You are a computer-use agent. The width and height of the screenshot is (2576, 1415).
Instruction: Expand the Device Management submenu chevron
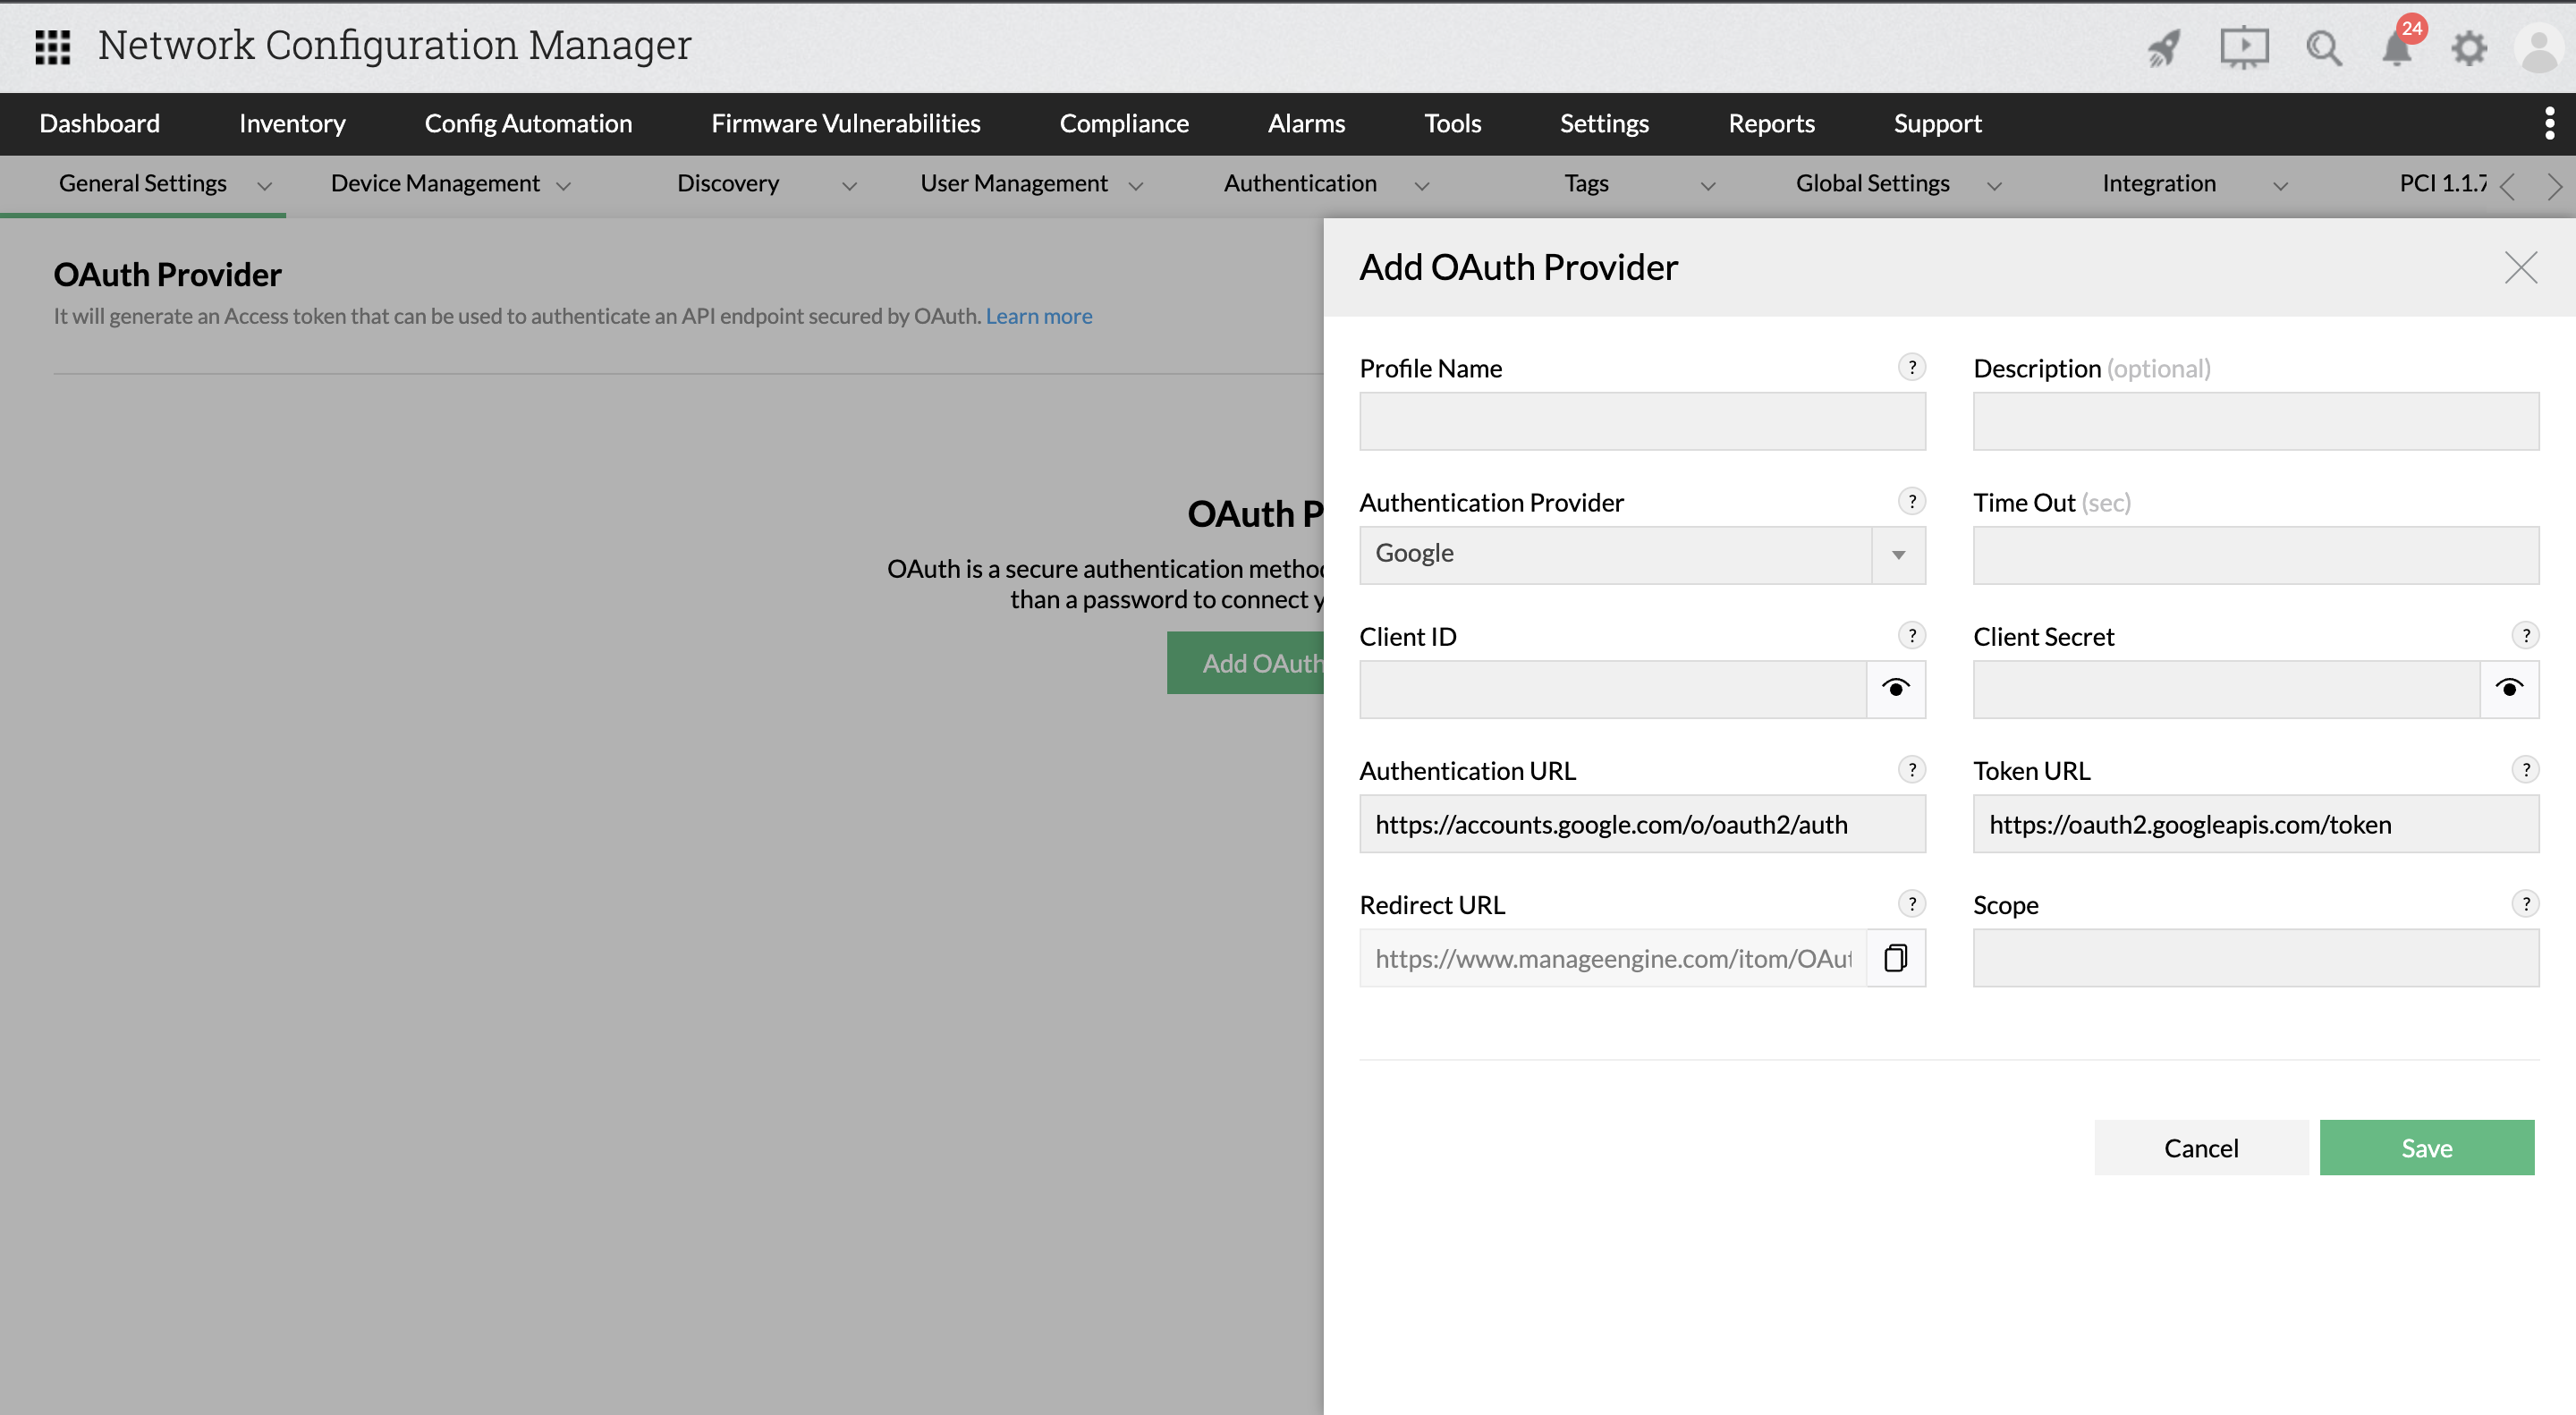tap(564, 186)
